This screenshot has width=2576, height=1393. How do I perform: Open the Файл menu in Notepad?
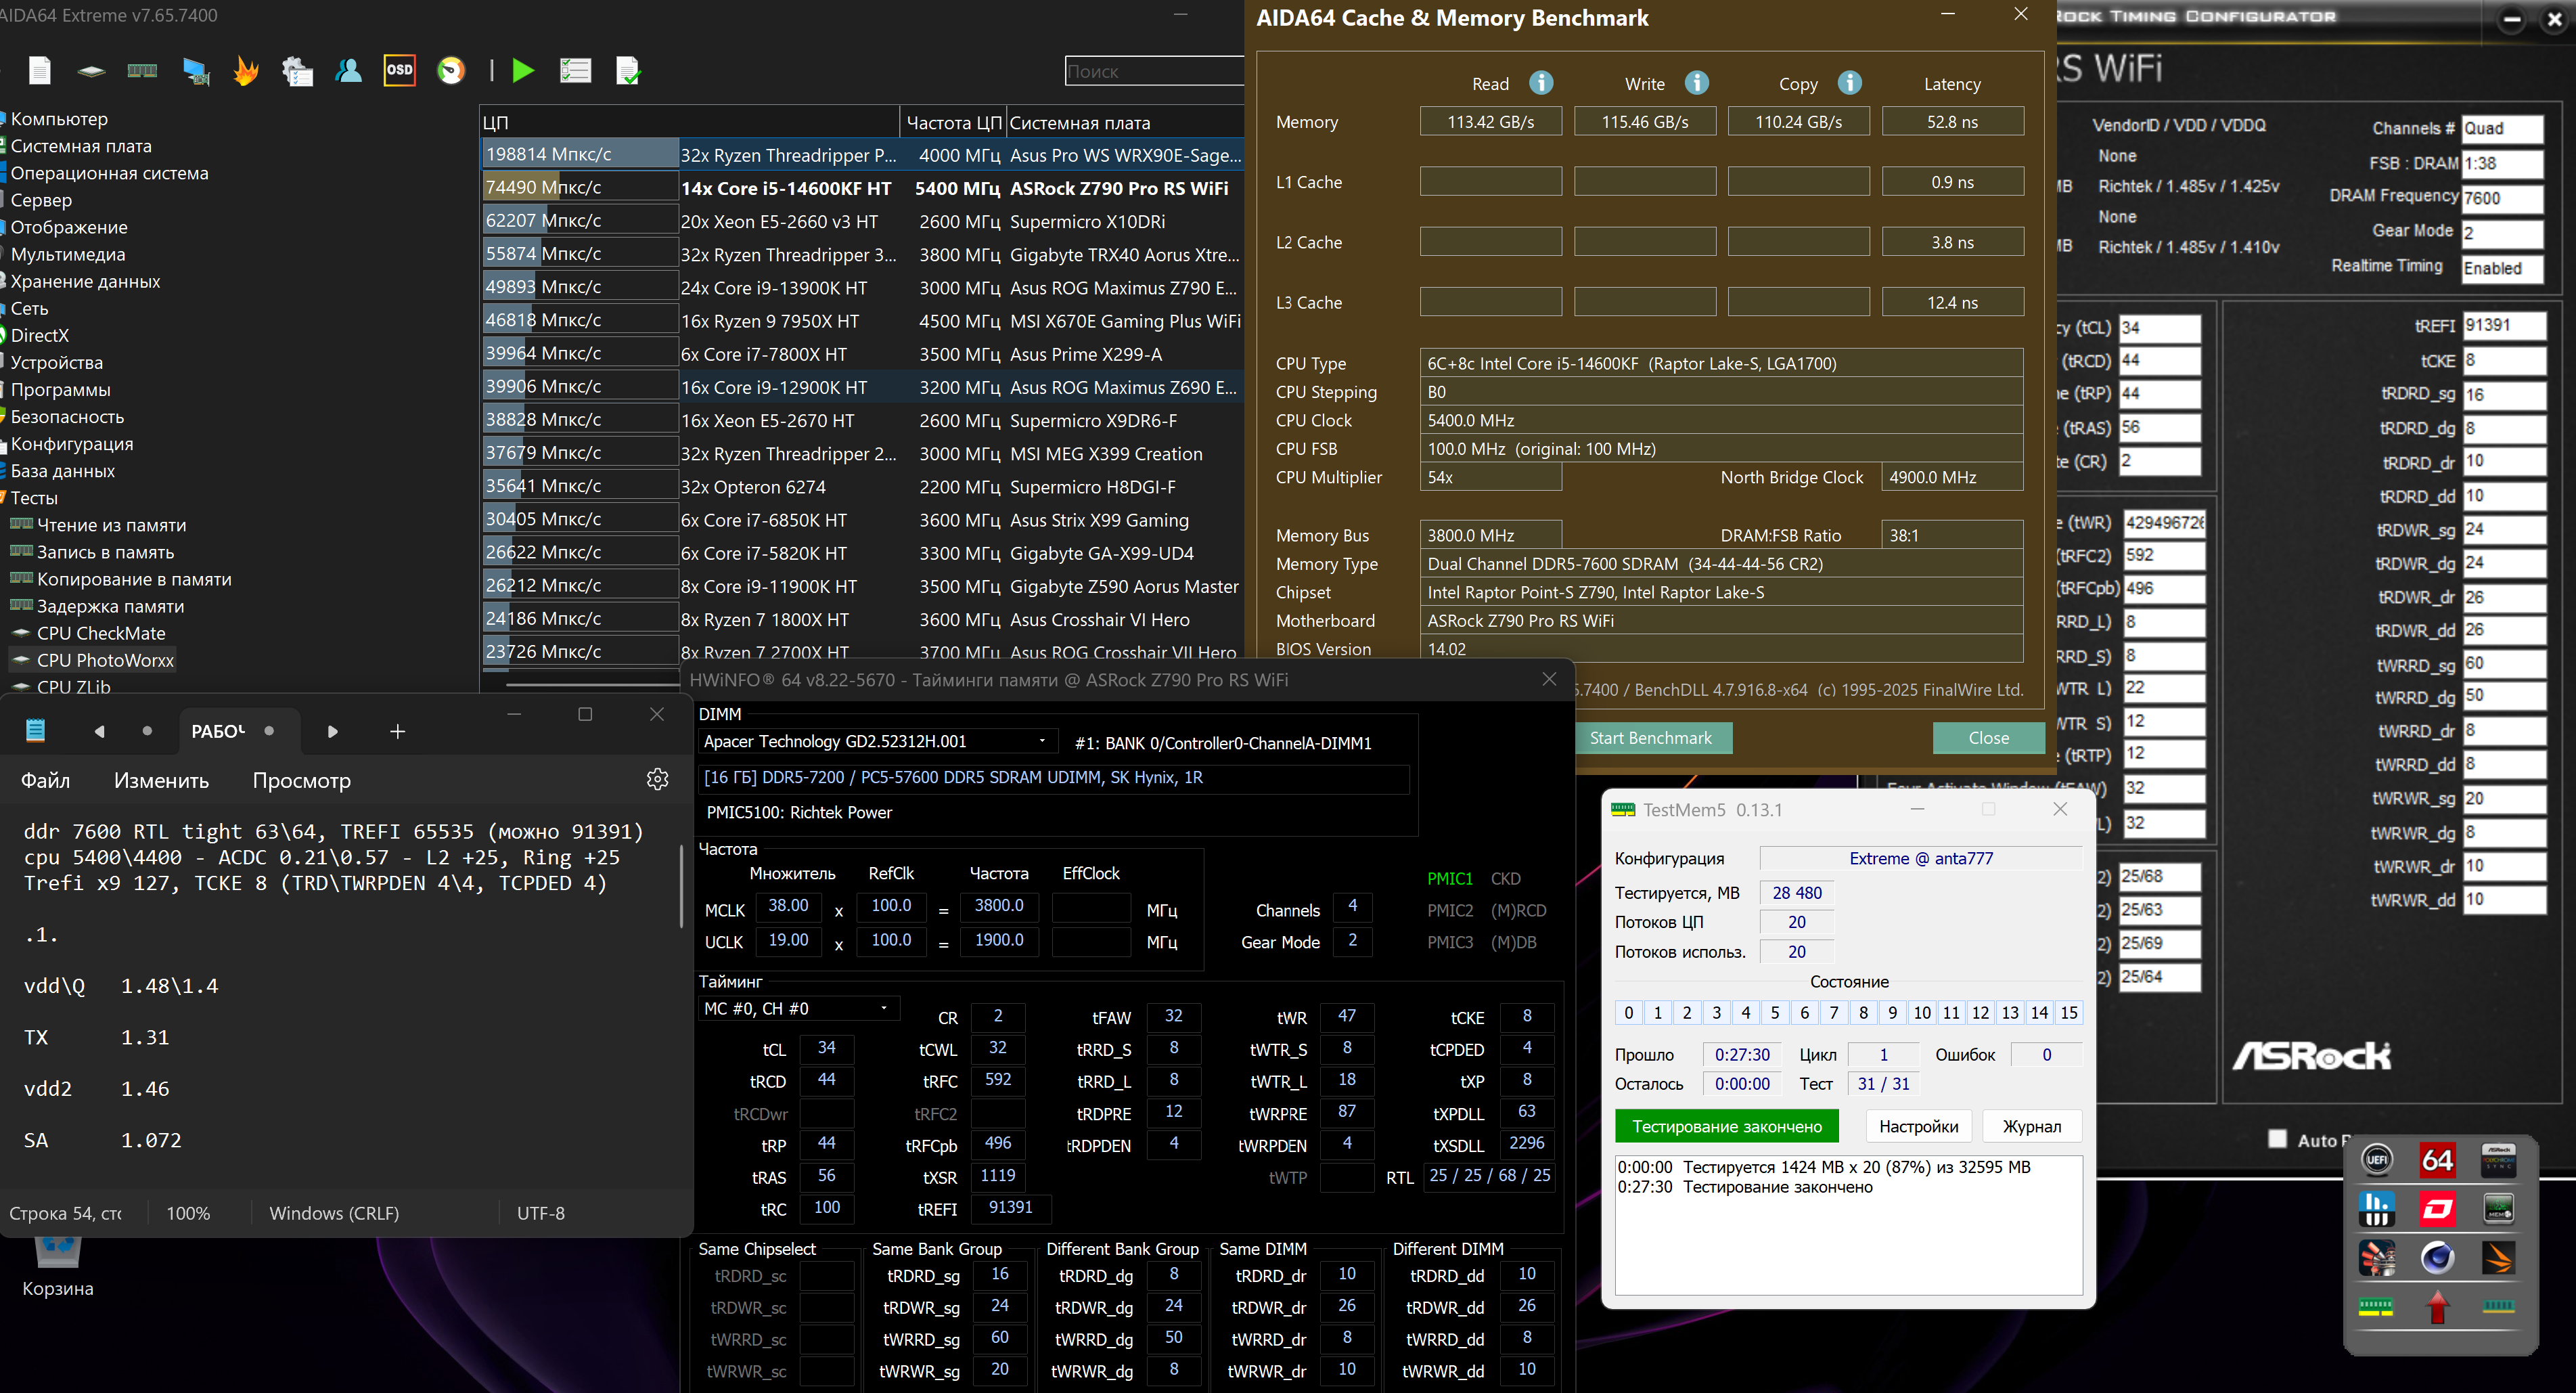pos(45,780)
